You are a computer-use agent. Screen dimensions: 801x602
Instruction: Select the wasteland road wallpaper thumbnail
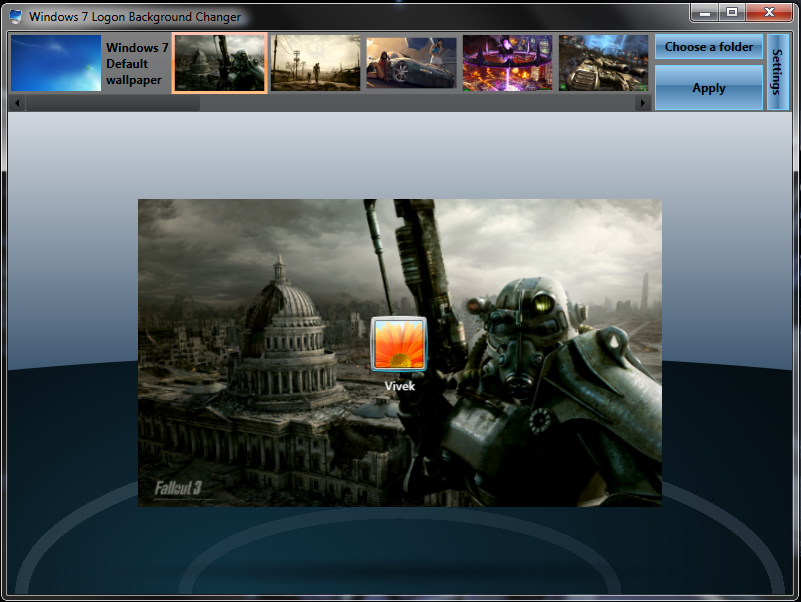coord(316,62)
